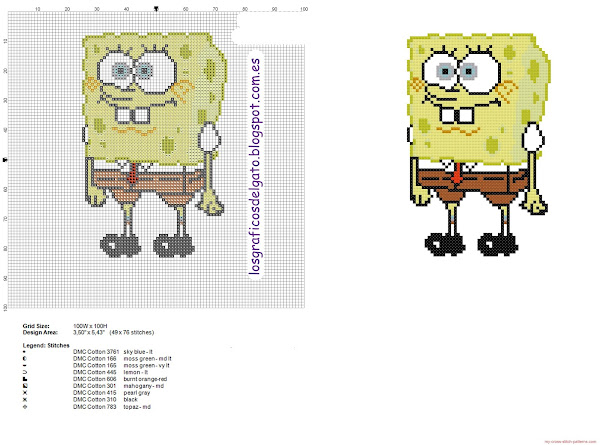Click the center arrow marker on left ruler
Screen dimensions: 600x445
coord(5,160)
